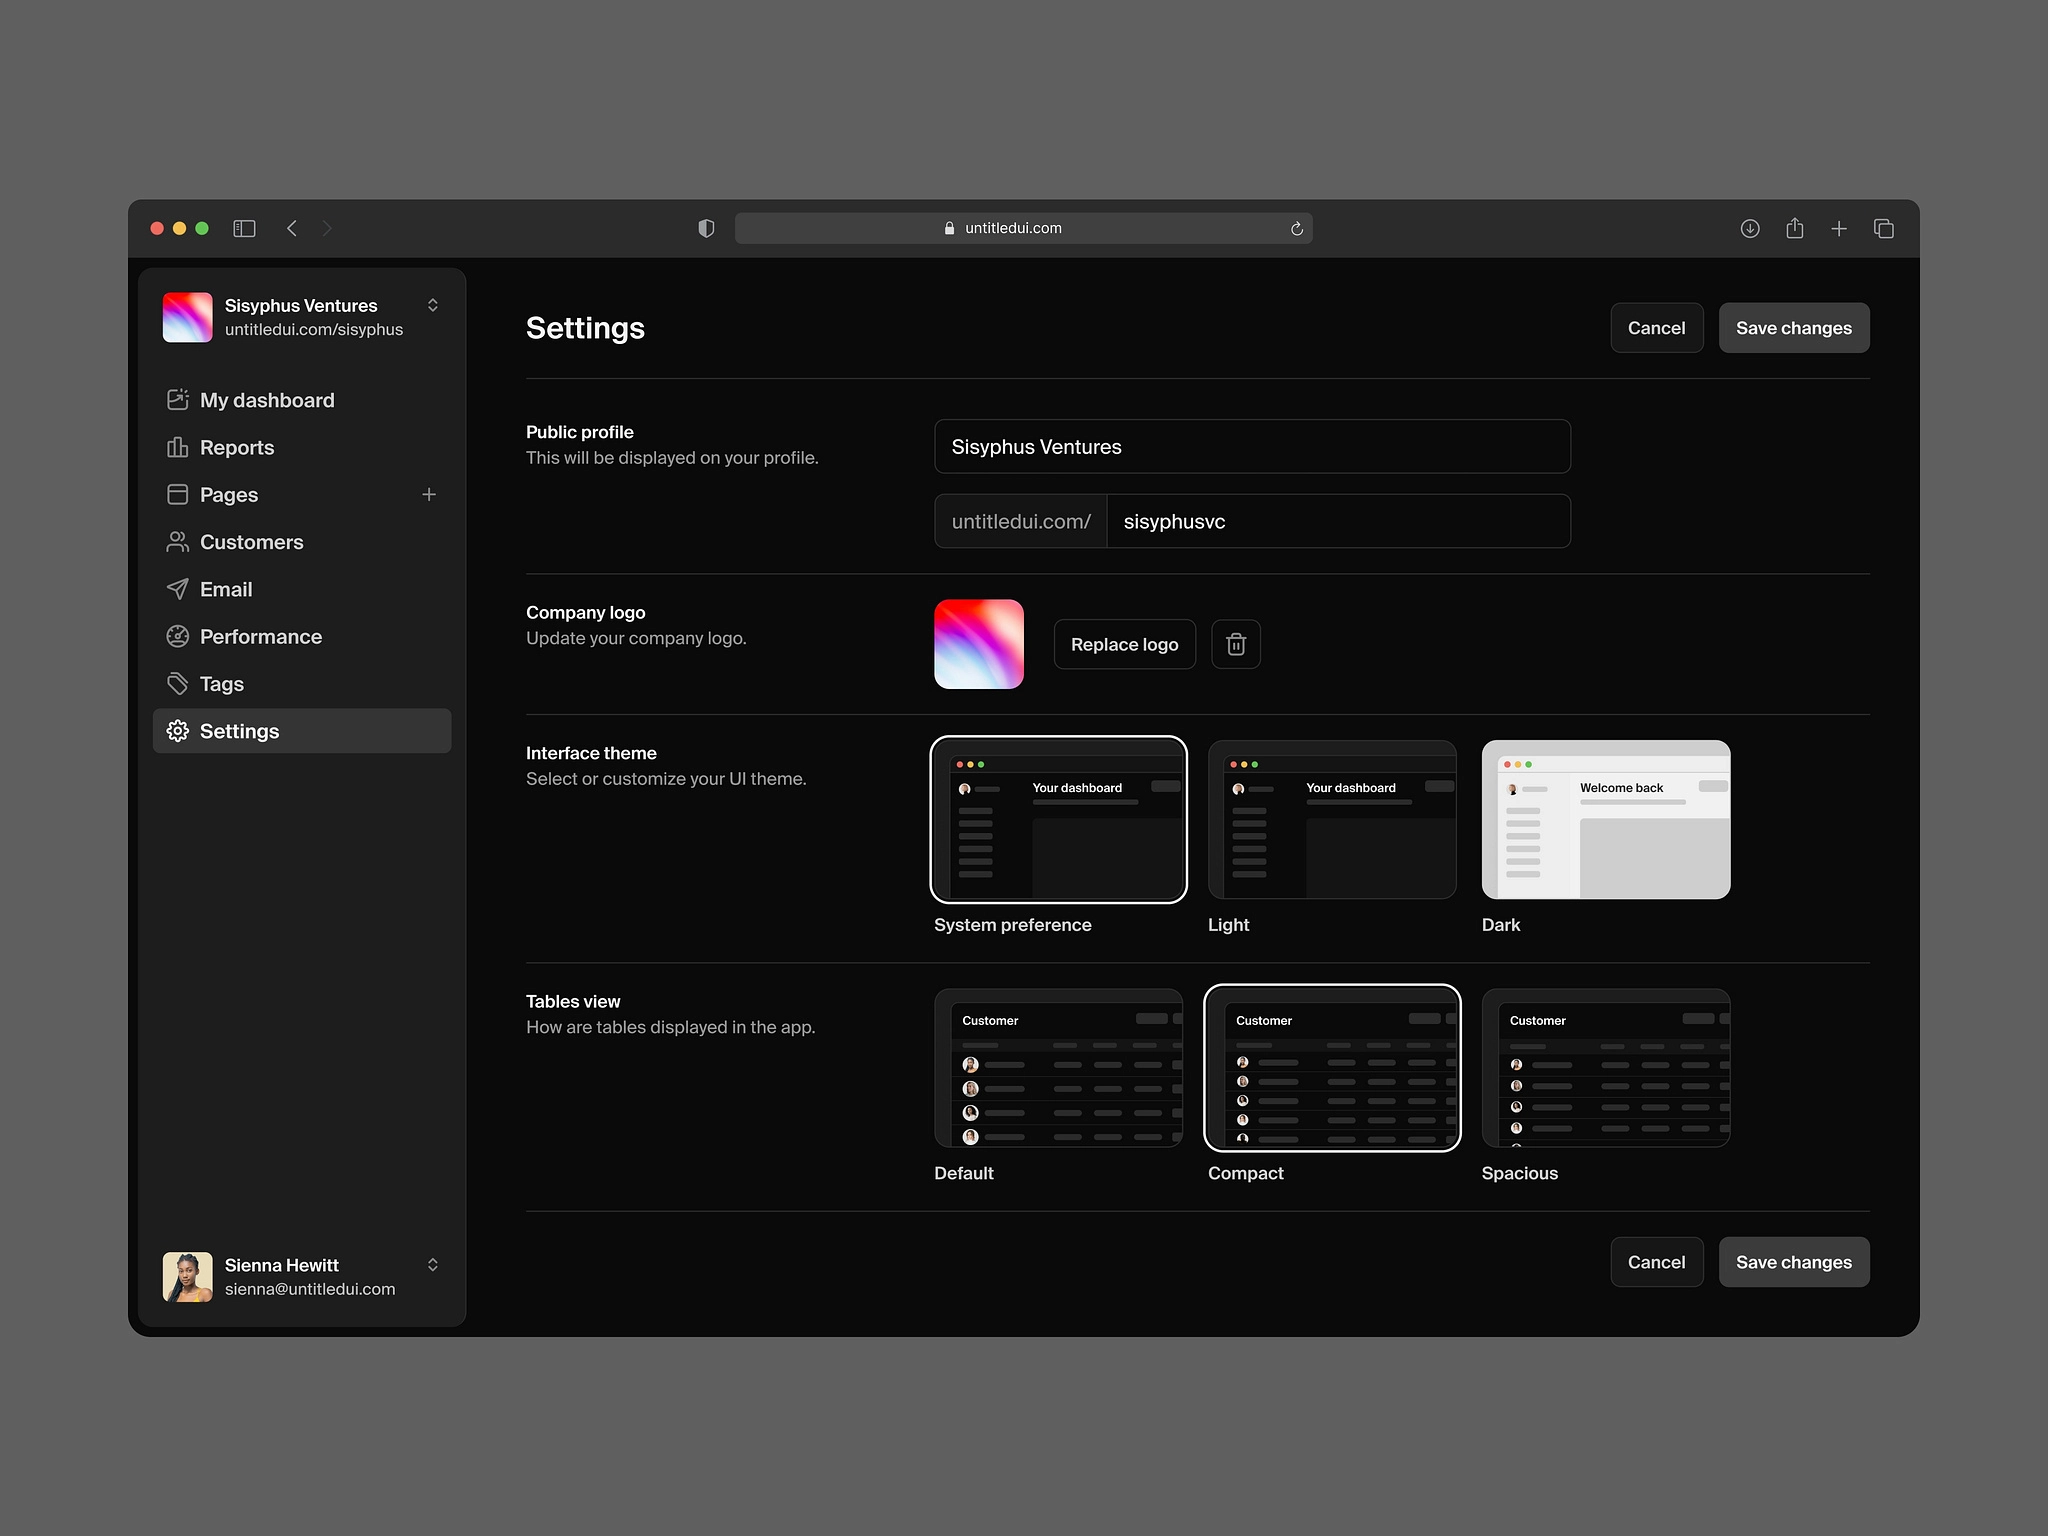Open My dashboard from sidebar
Image resolution: width=2048 pixels, height=1536 pixels.
click(302, 400)
